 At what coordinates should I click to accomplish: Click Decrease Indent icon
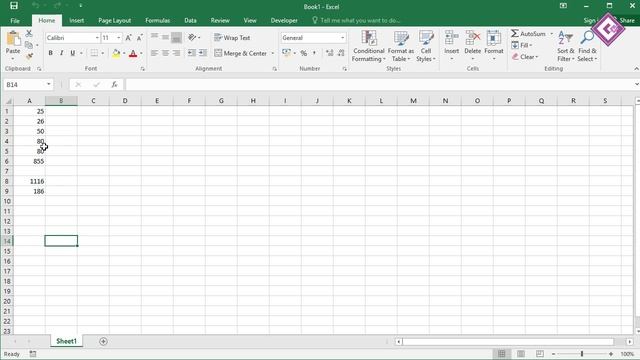(x=191, y=53)
